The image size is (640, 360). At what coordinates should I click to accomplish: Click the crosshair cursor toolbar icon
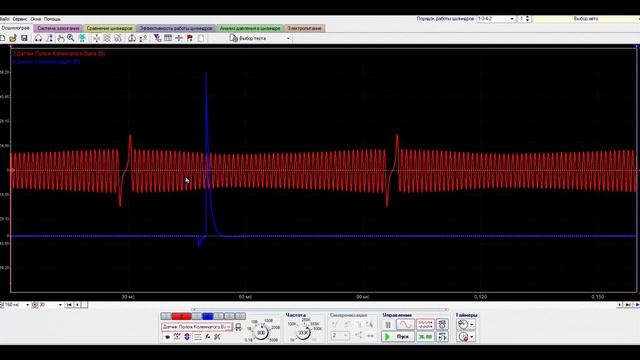pos(179,38)
